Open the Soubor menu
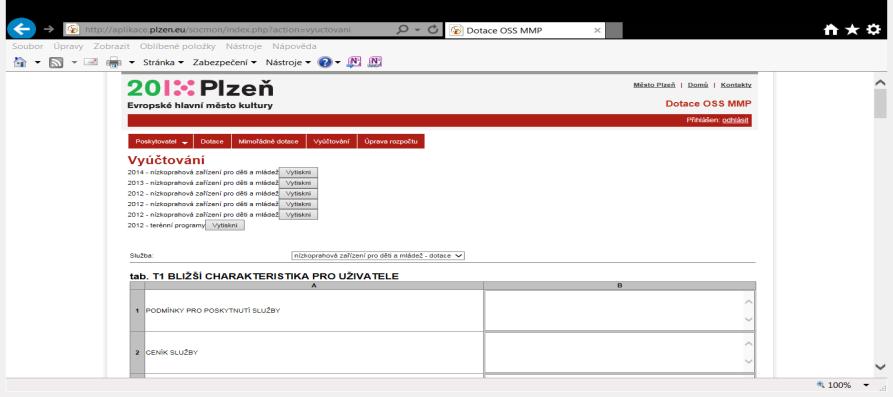Viewport: 893px width, 397px height. (x=27, y=46)
